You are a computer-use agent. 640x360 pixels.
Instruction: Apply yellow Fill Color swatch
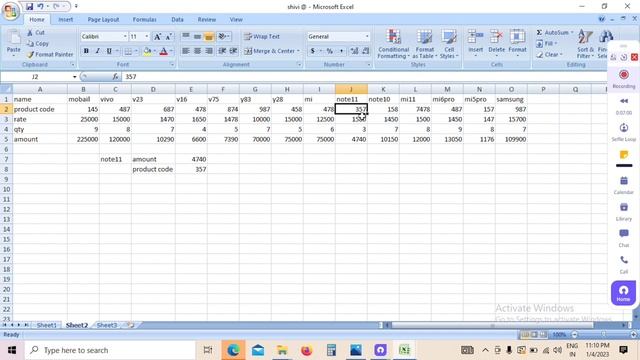coord(147,51)
